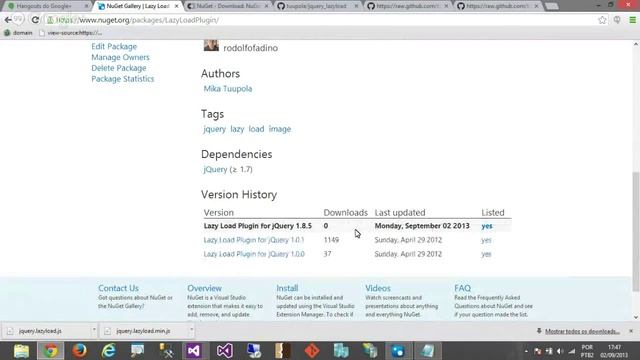Click author Mika Tuupola

pyautogui.click(x=228, y=89)
